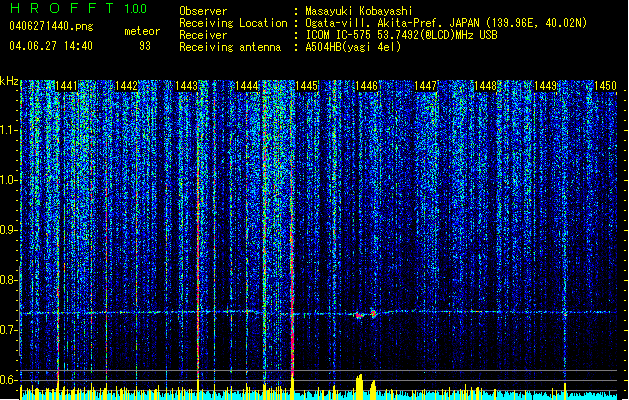
Task: Click the 1446 time marker
Action: tap(367, 86)
